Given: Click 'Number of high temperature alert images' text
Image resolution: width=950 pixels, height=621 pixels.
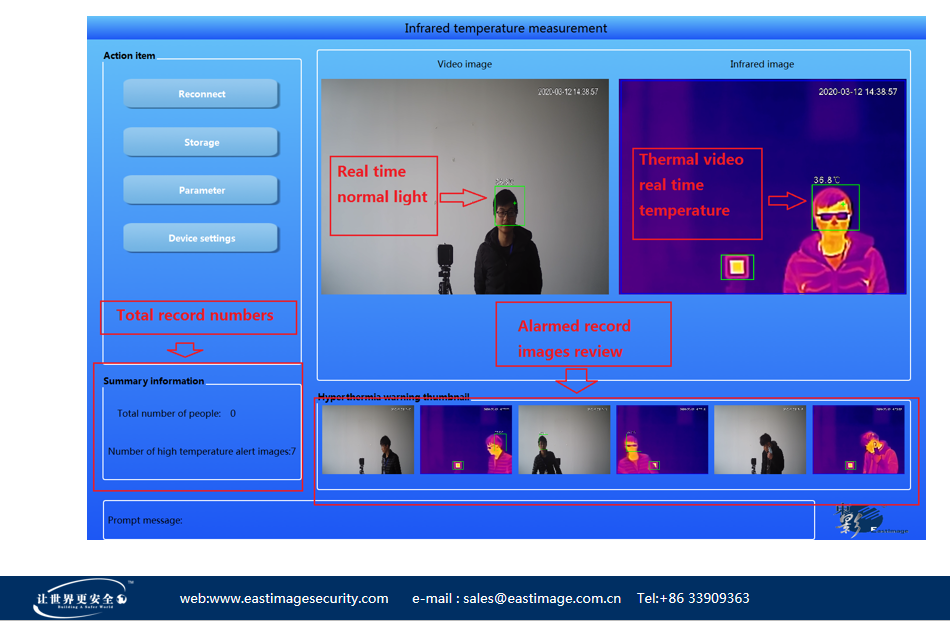Looking at the screenshot, I should point(202,451).
